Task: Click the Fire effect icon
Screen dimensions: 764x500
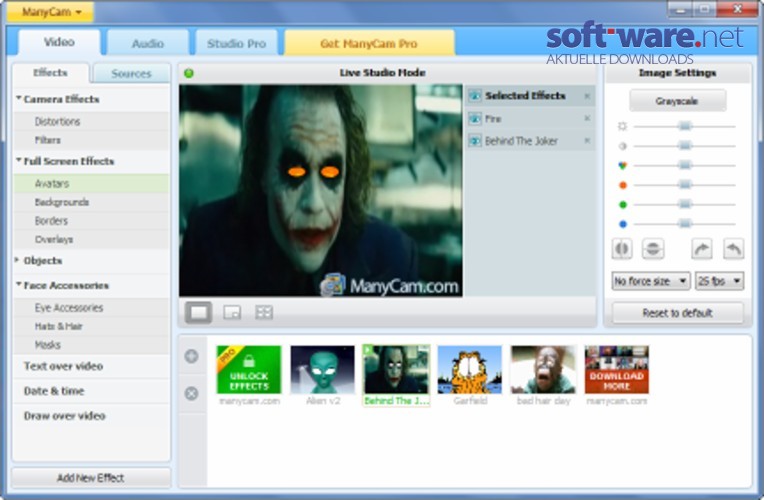Action: [x=475, y=118]
